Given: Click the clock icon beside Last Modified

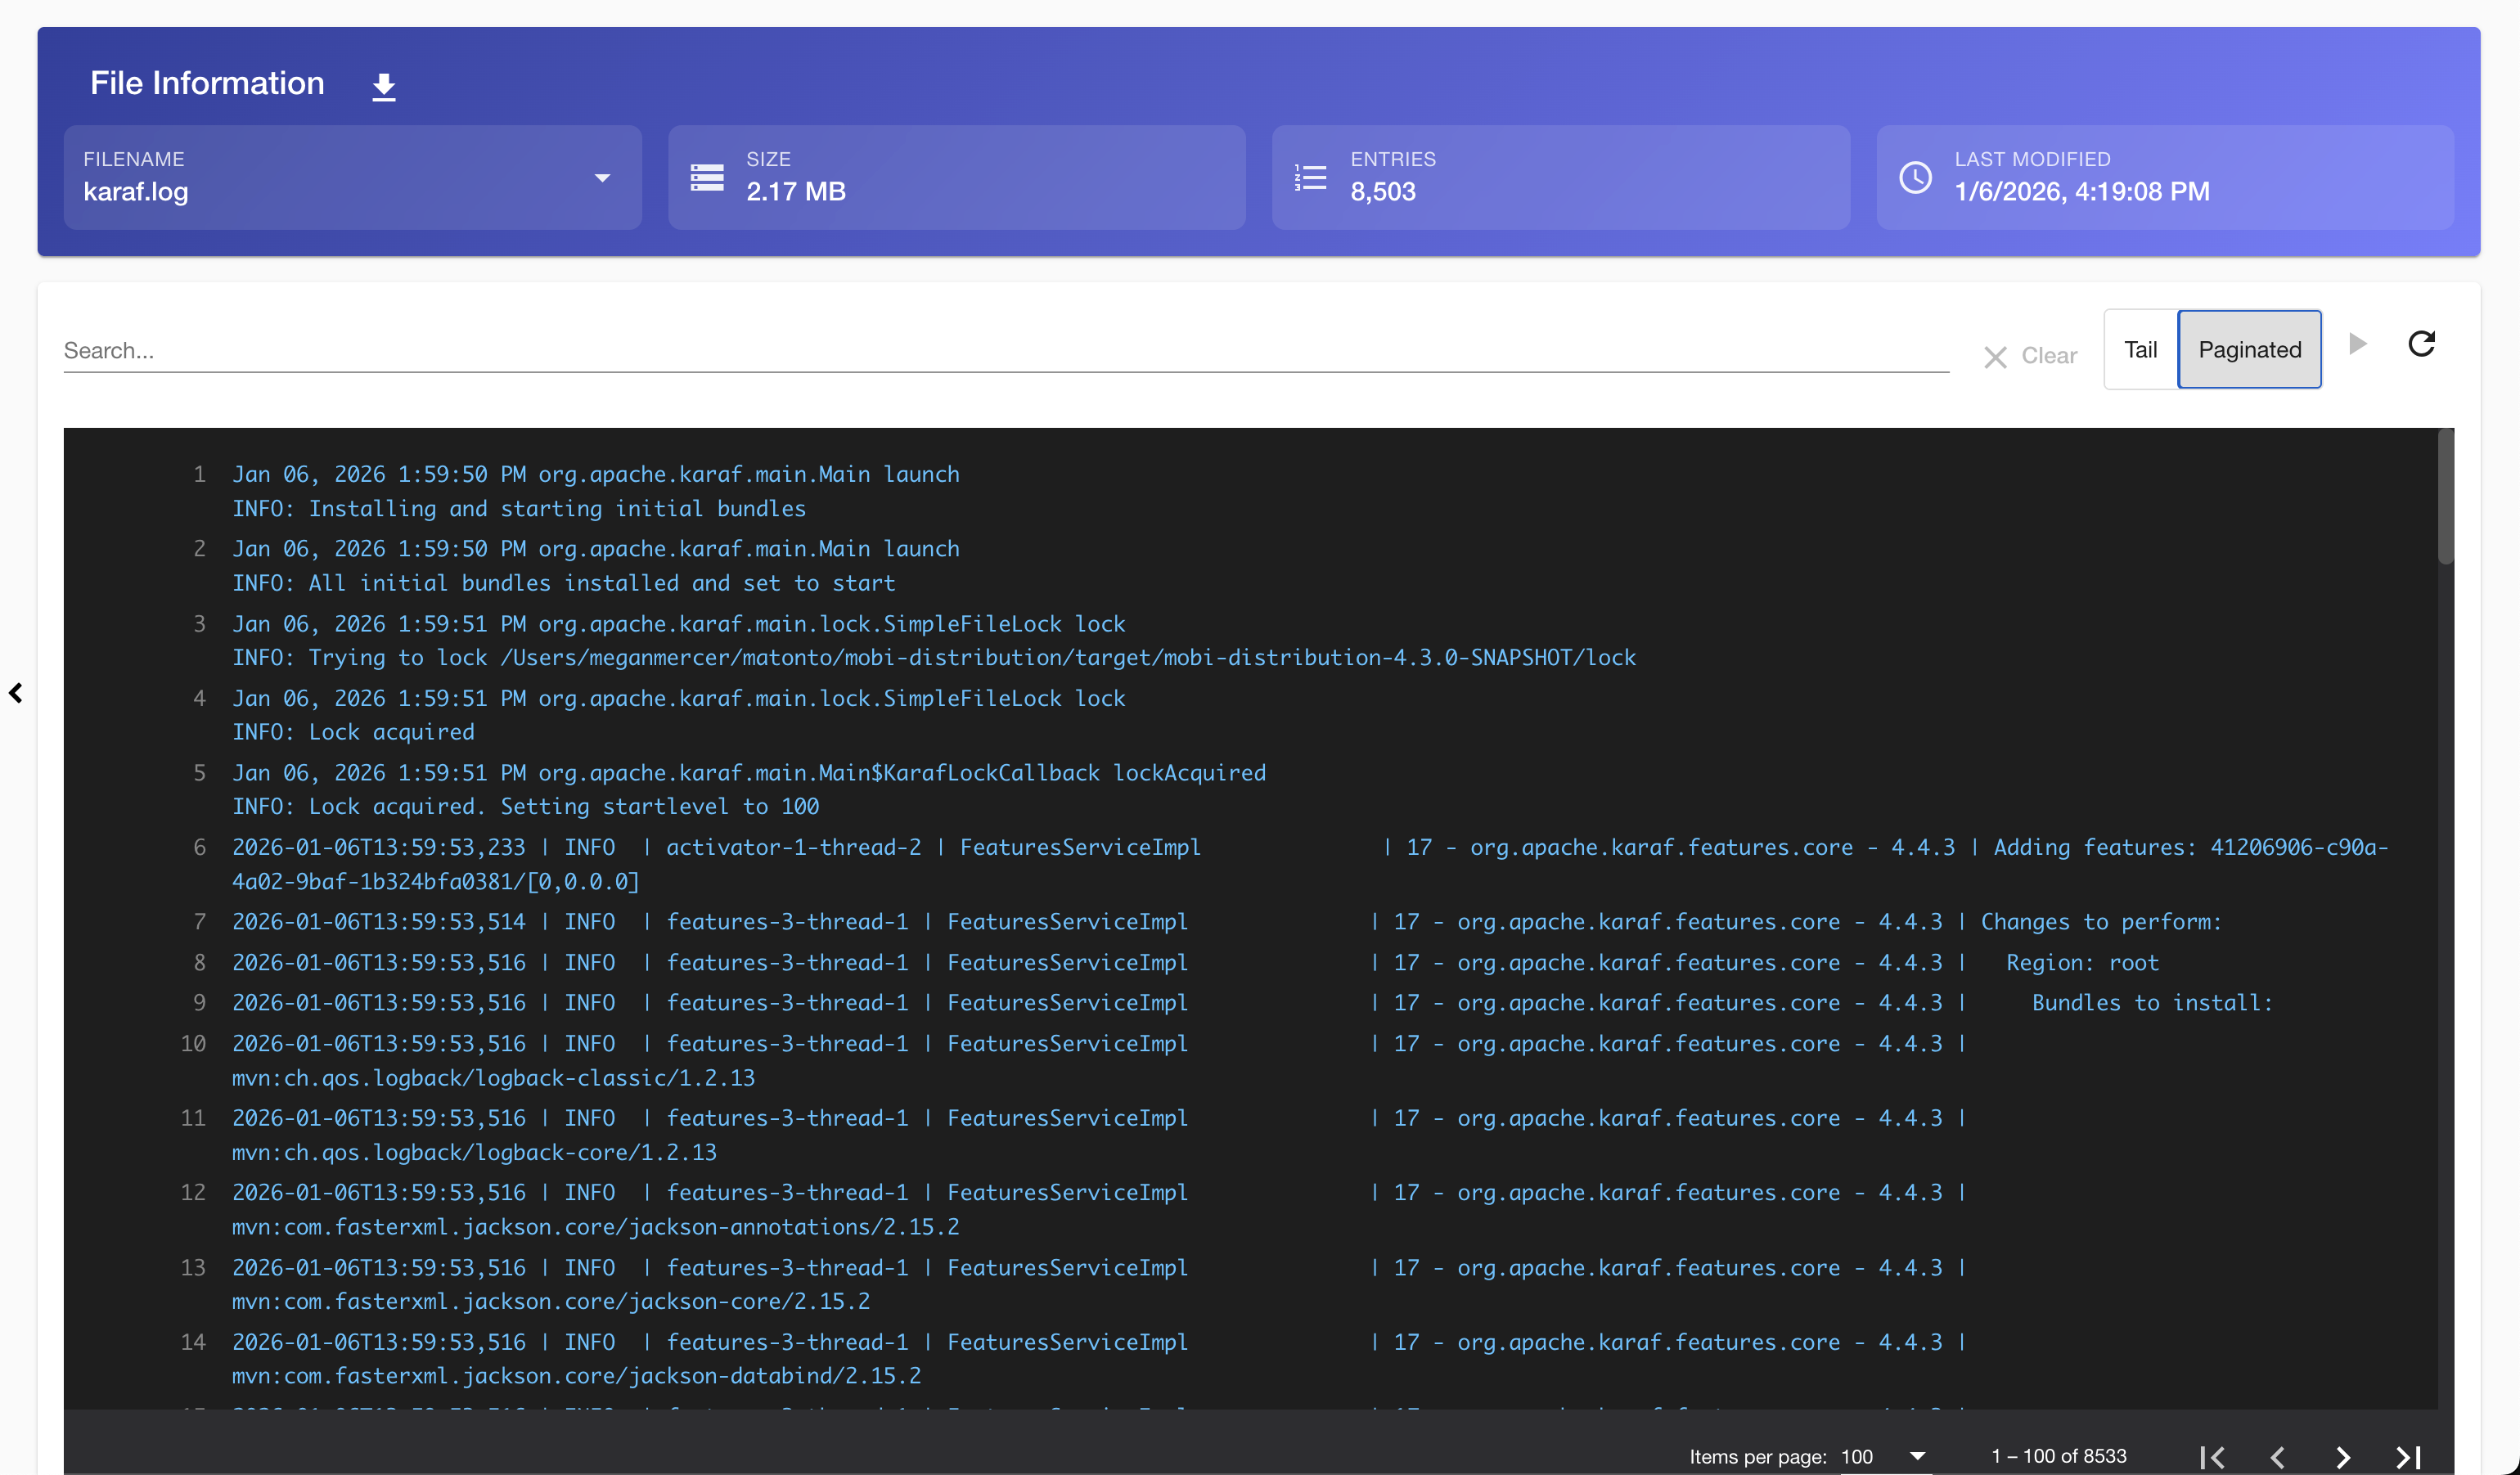Looking at the screenshot, I should click(1916, 177).
